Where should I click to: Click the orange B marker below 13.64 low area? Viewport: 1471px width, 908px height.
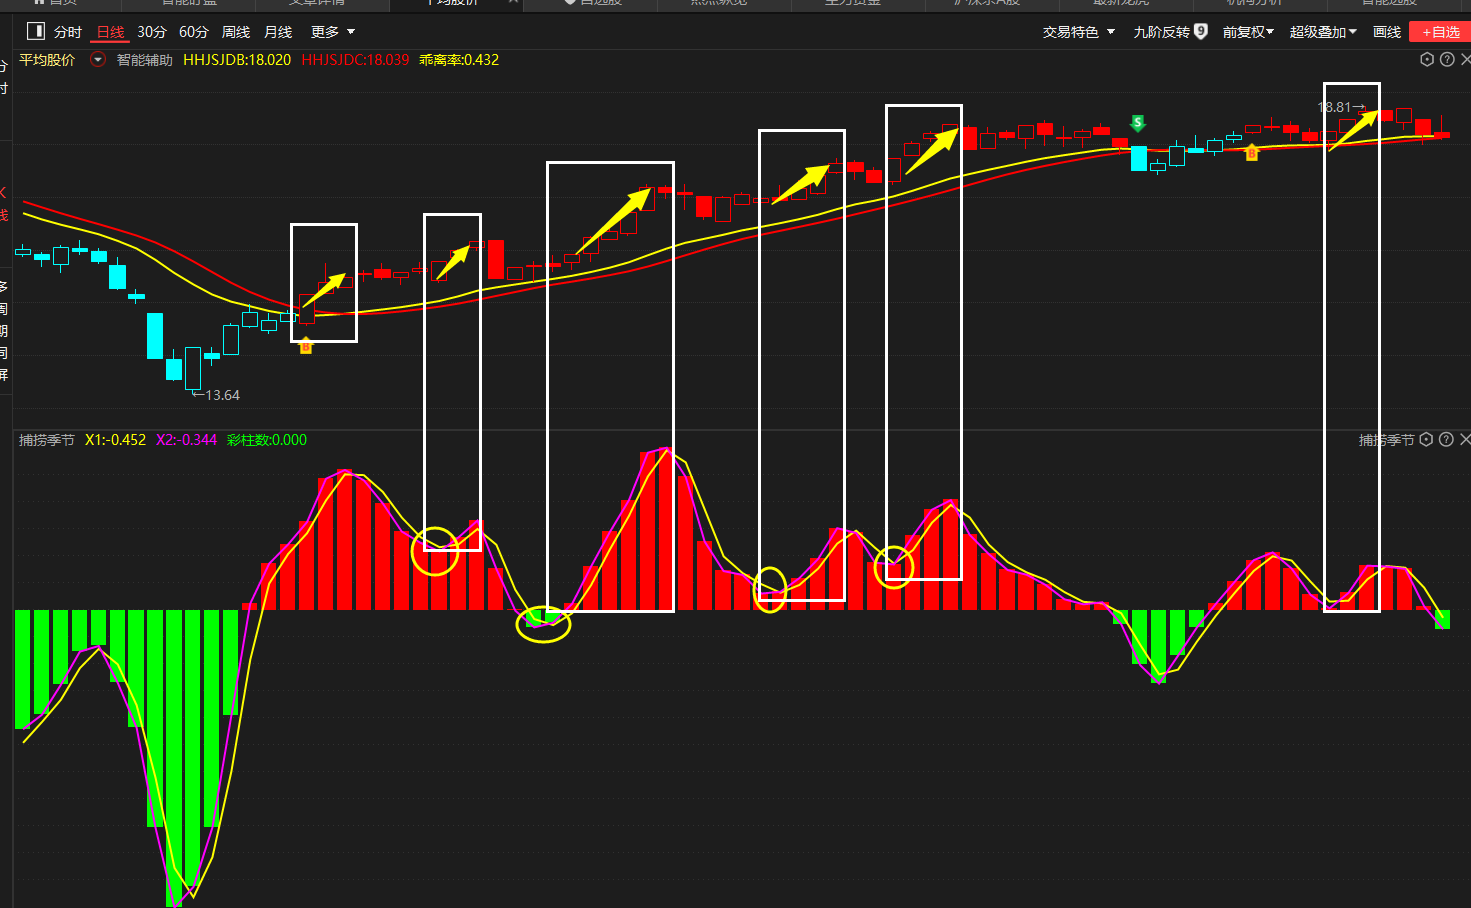coord(306,347)
